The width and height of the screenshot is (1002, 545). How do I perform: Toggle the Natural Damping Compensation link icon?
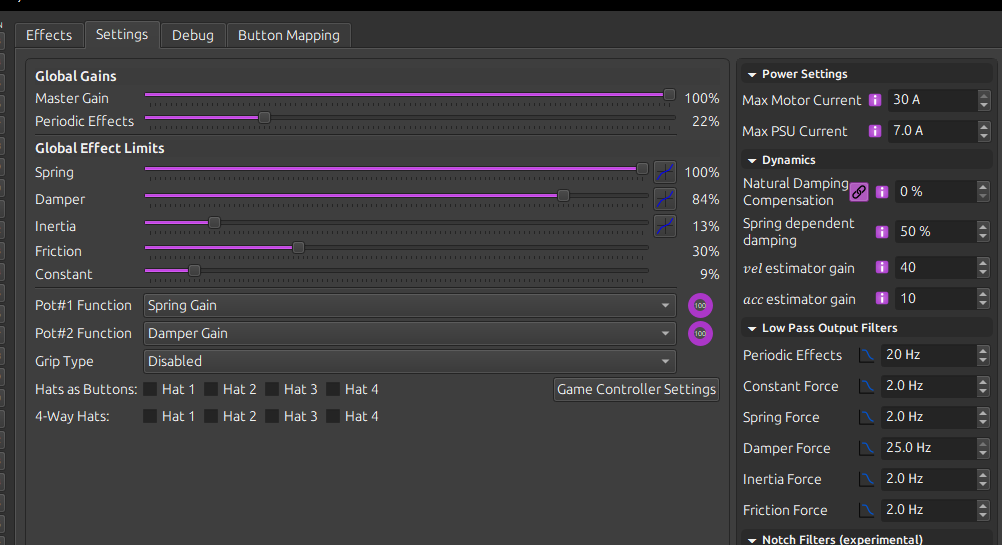point(859,192)
